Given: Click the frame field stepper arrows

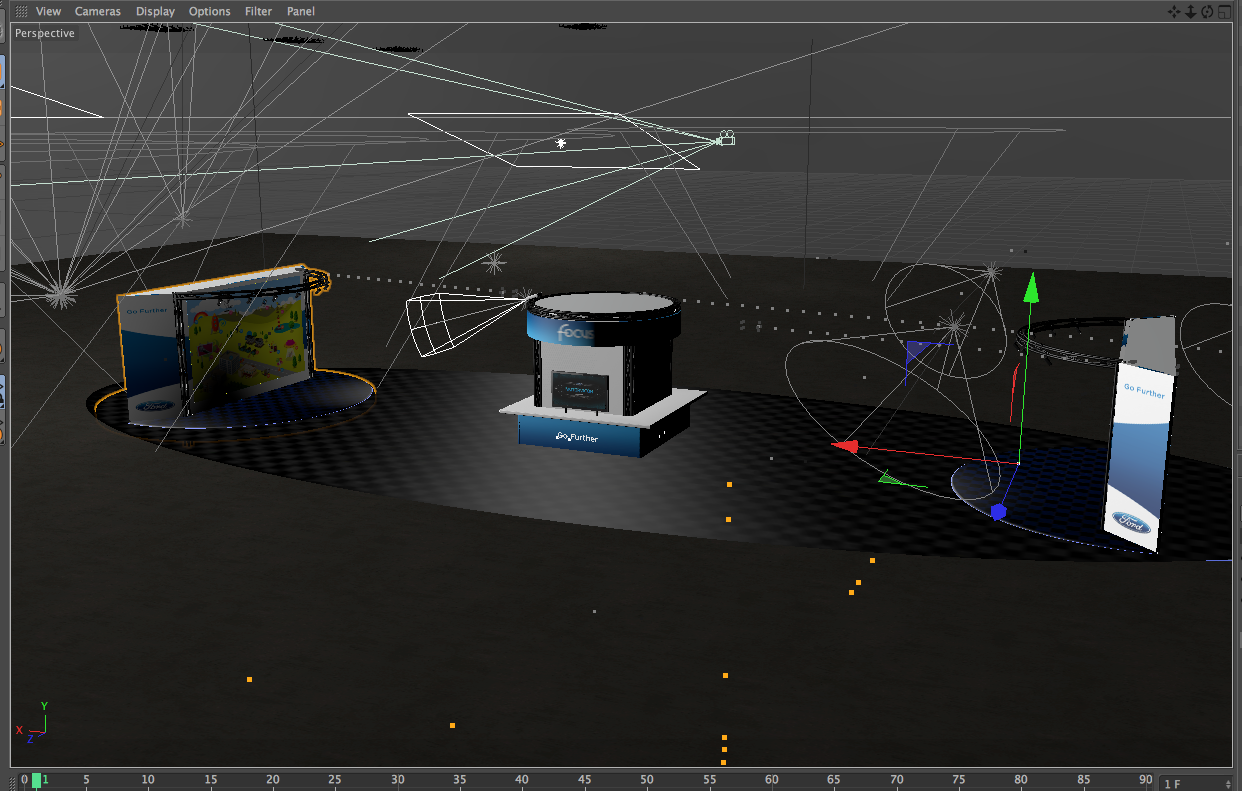Looking at the screenshot, I should (1226, 783).
